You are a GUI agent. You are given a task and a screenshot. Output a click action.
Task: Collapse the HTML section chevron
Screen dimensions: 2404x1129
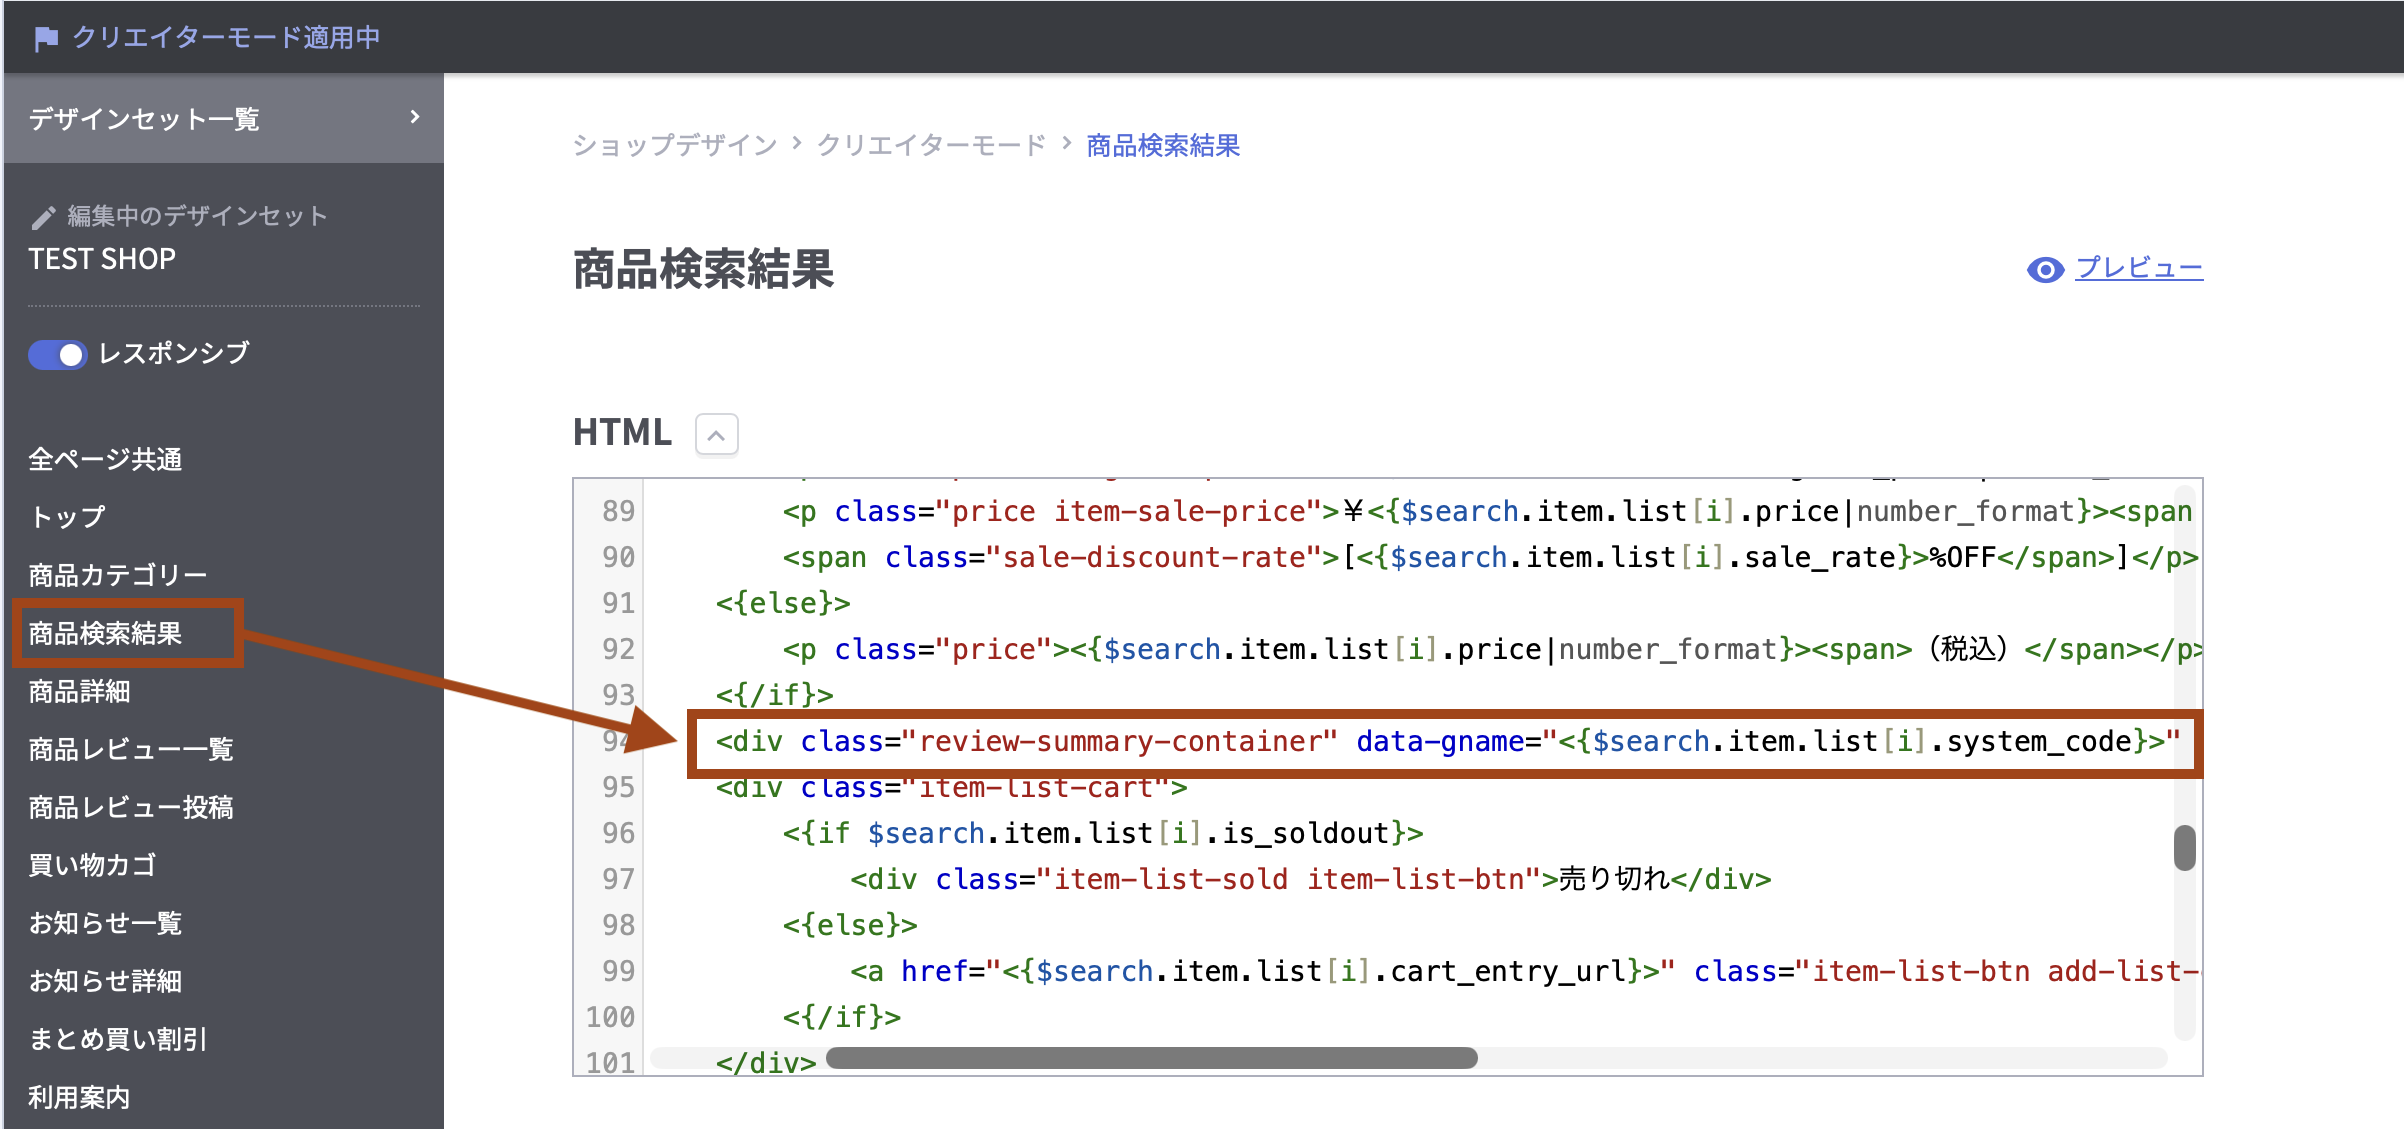point(716,435)
